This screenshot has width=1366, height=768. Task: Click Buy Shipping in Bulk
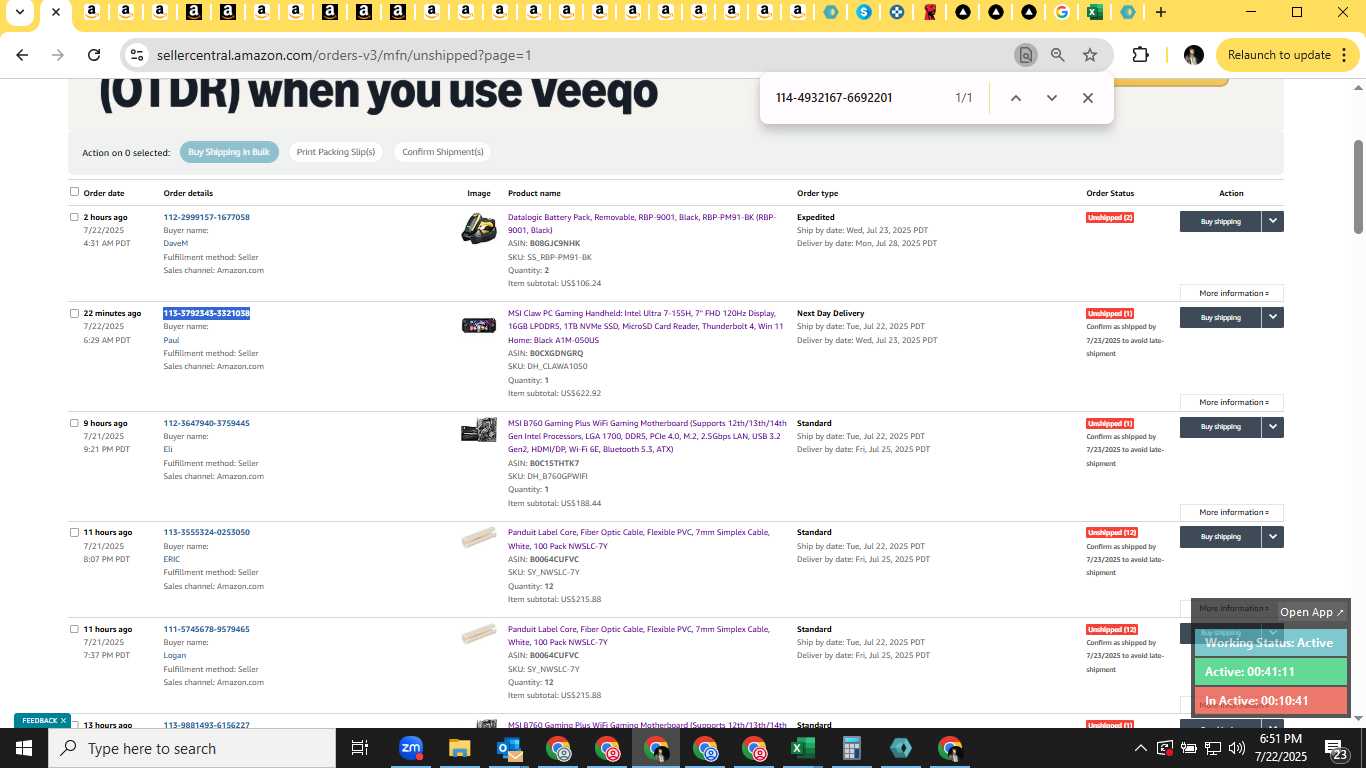[x=229, y=152]
